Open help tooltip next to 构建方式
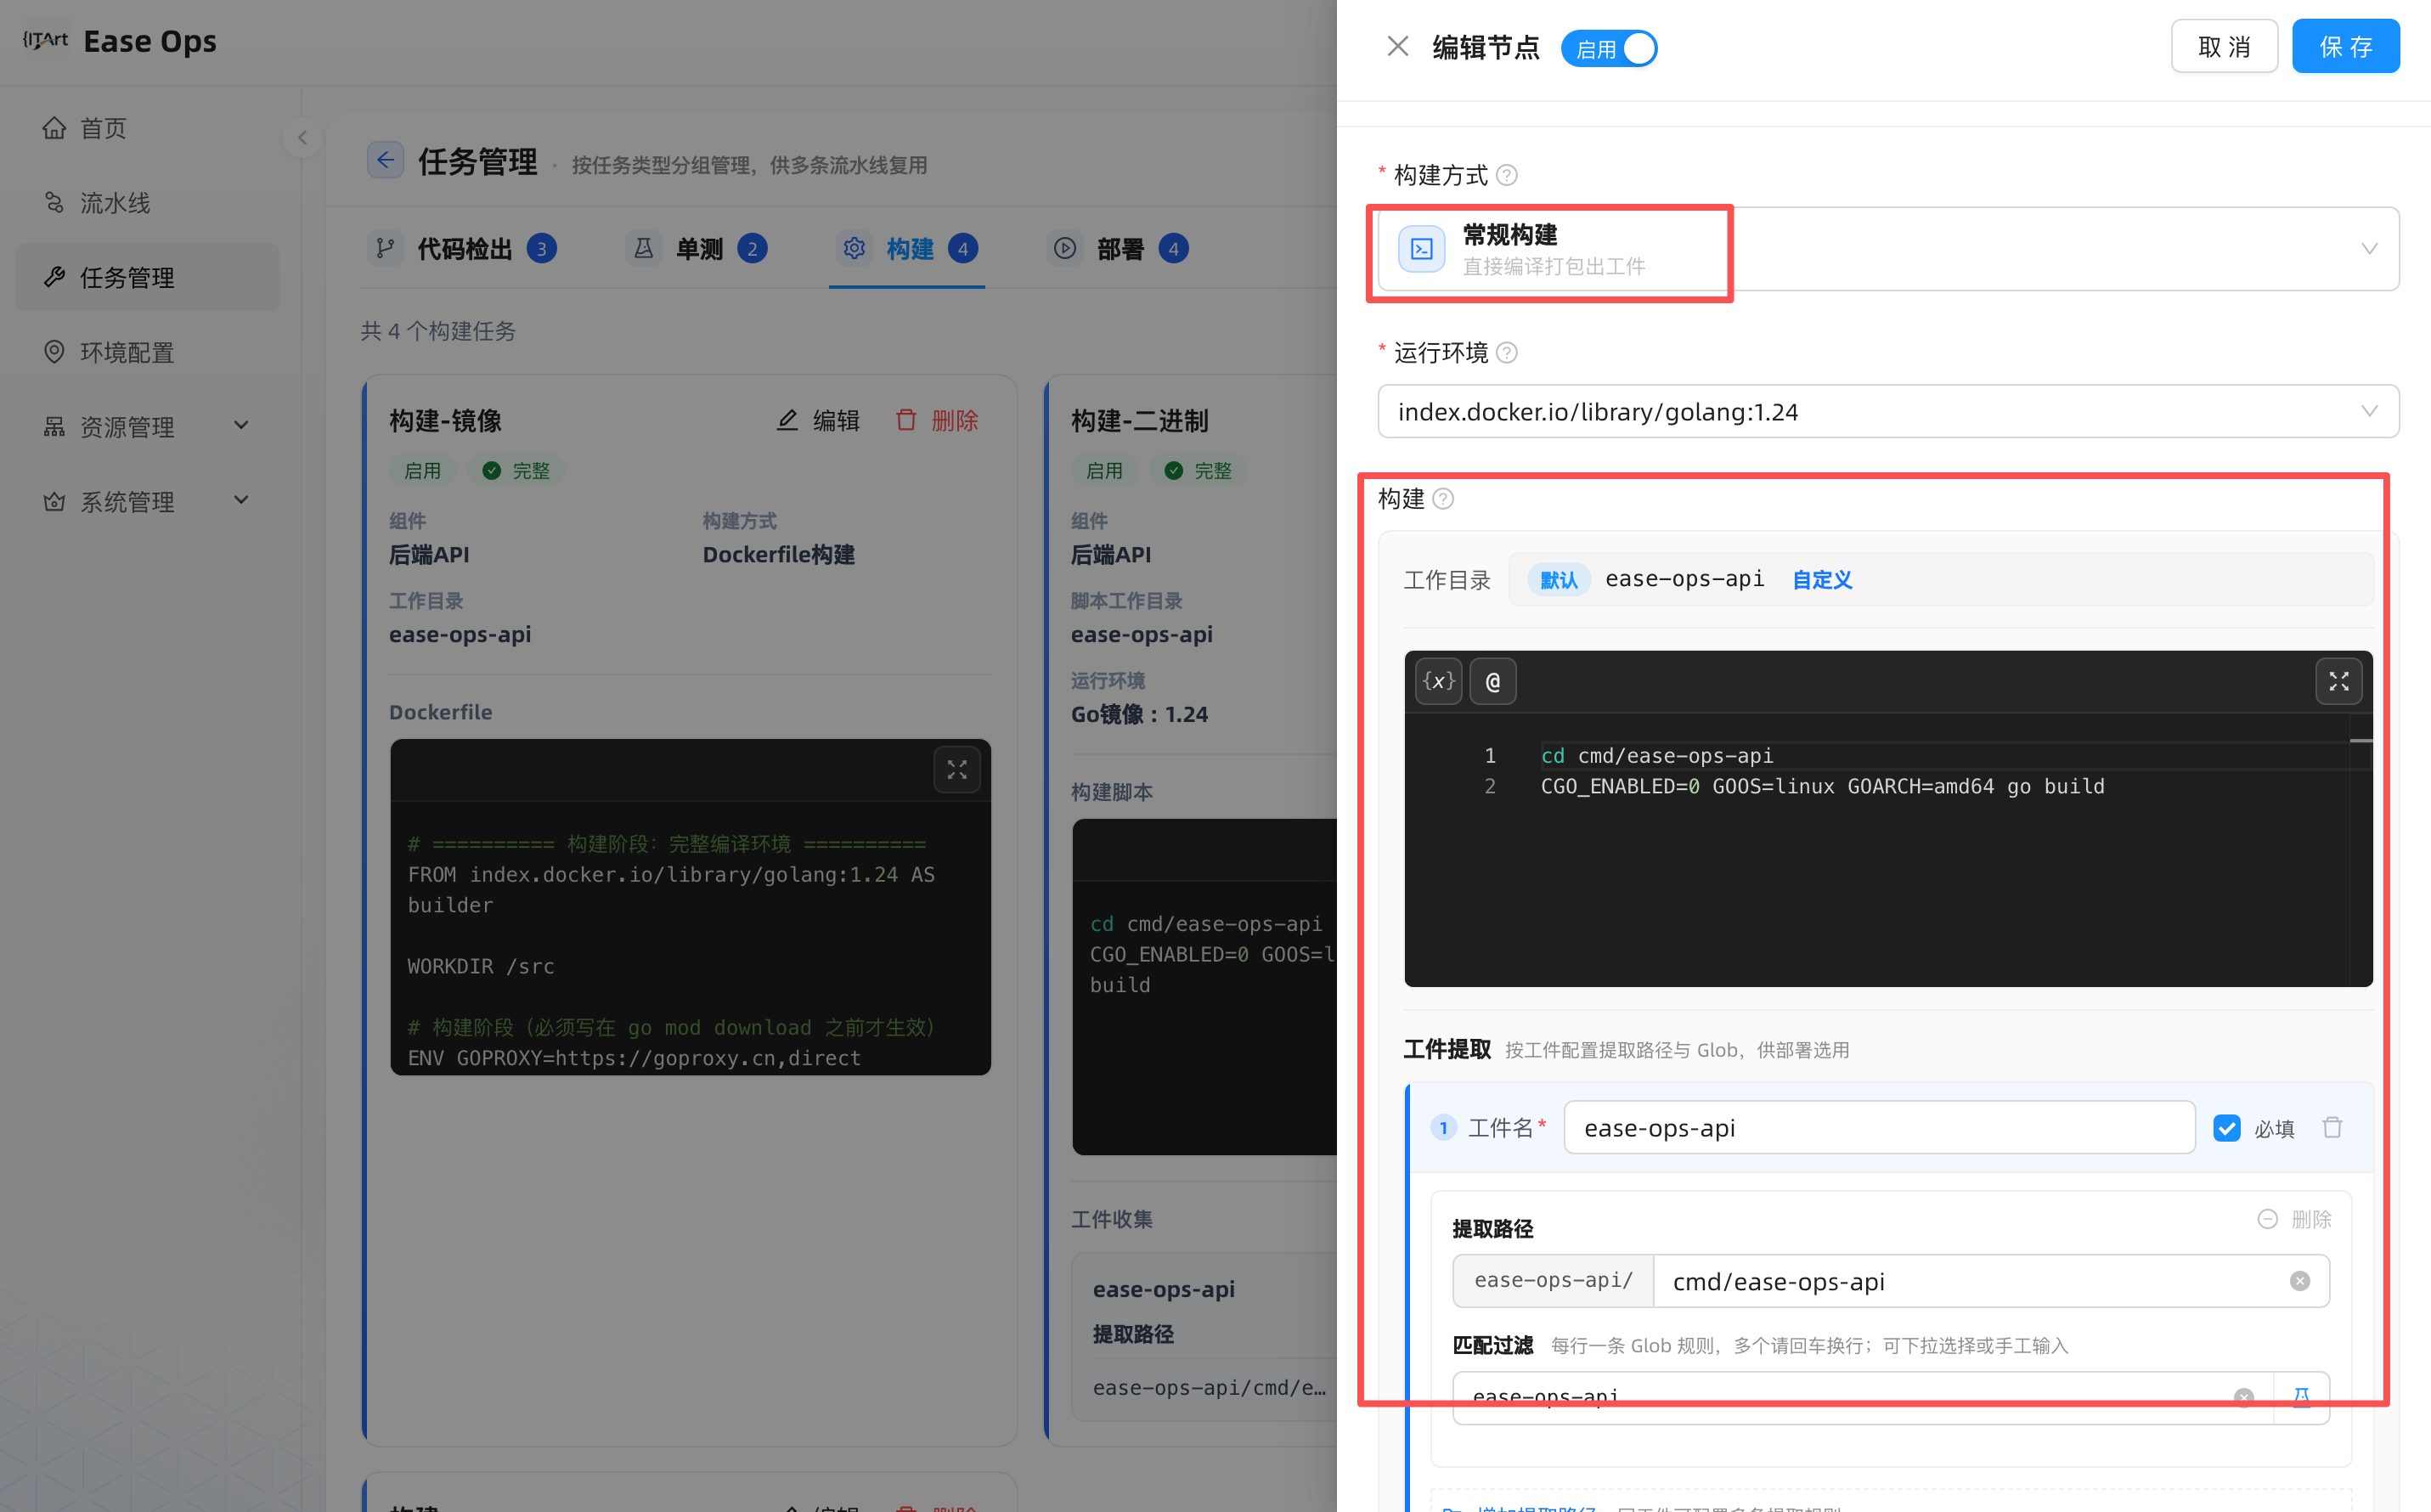2431x1512 pixels. [x=1506, y=175]
